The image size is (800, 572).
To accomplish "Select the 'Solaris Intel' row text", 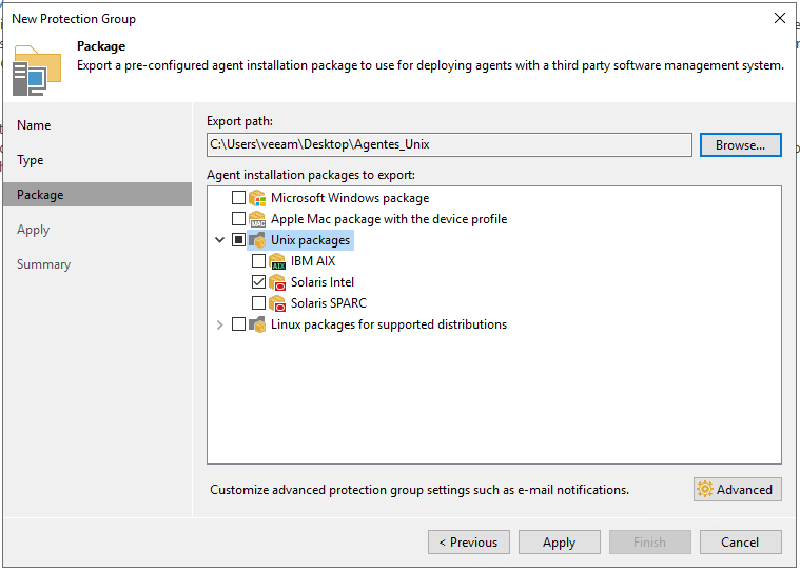I will pyautogui.click(x=322, y=282).
